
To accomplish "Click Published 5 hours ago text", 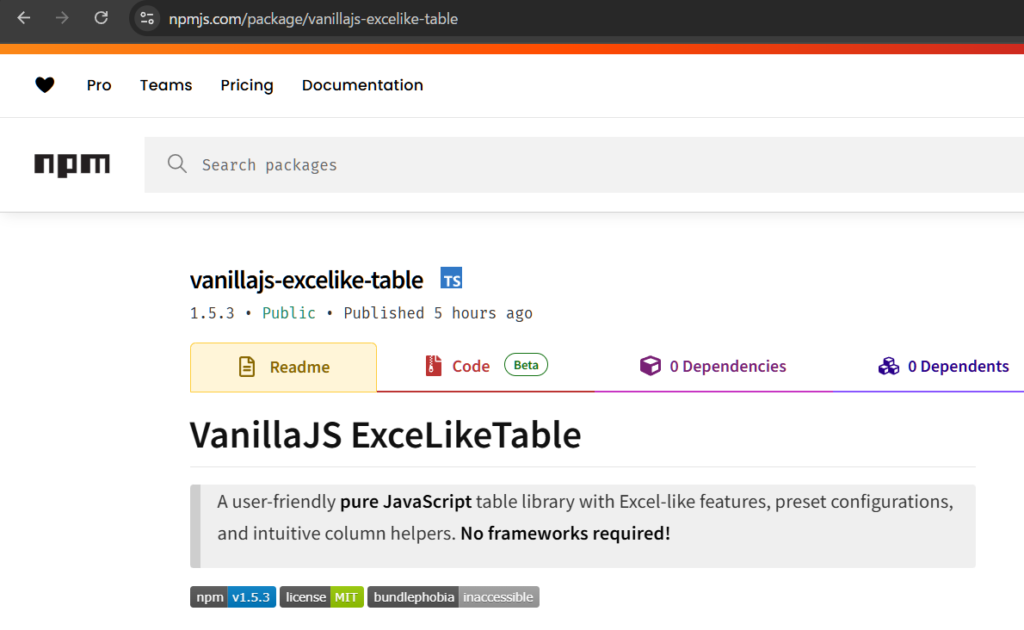I will 438,313.
